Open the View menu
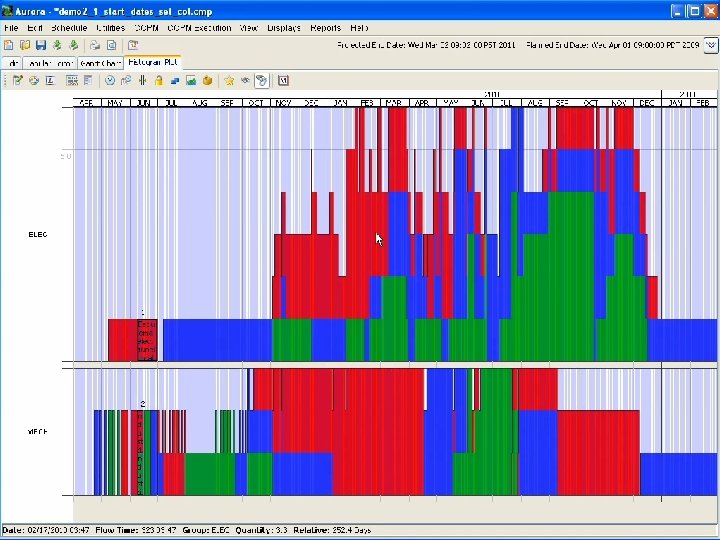 coord(249,28)
